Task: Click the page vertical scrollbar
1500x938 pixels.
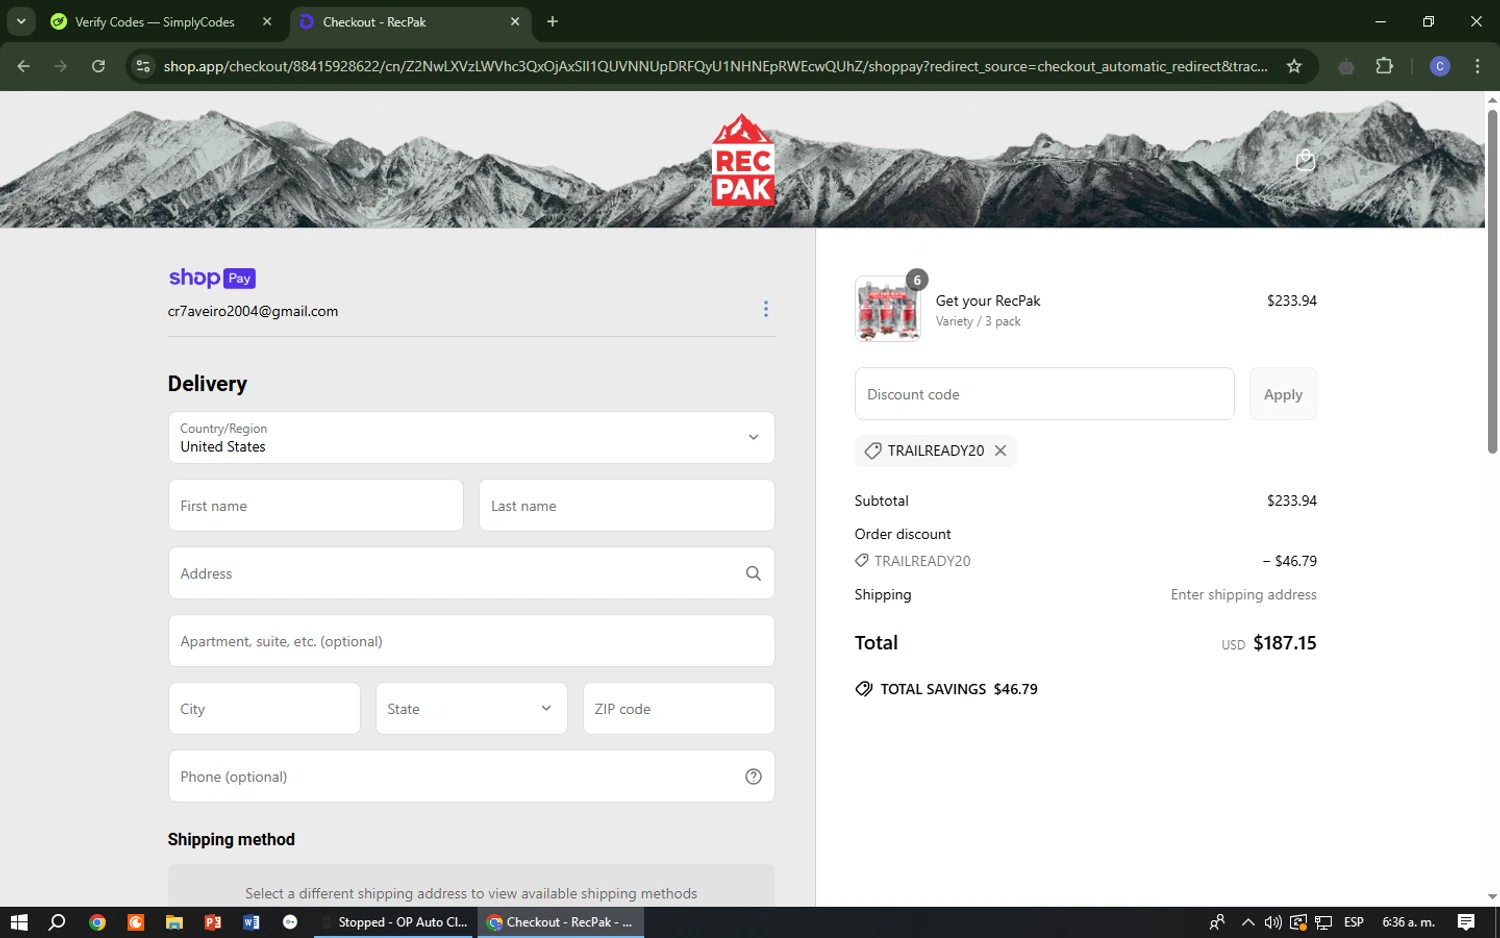Action: tap(1492, 282)
